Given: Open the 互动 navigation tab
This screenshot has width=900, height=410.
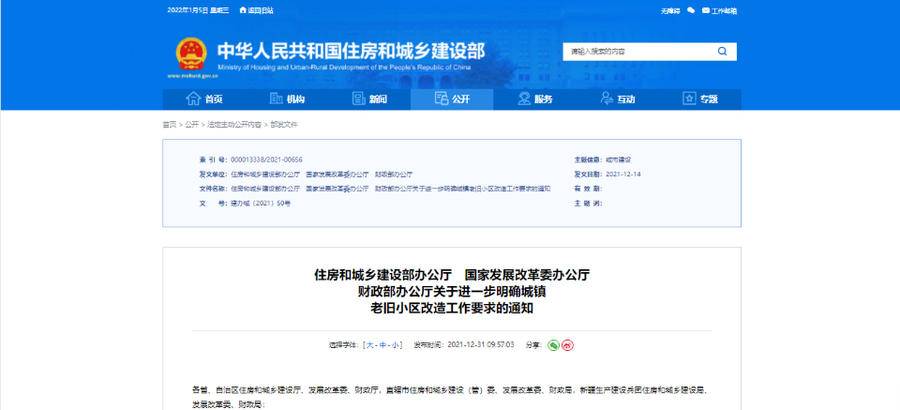Looking at the screenshot, I should point(617,99).
